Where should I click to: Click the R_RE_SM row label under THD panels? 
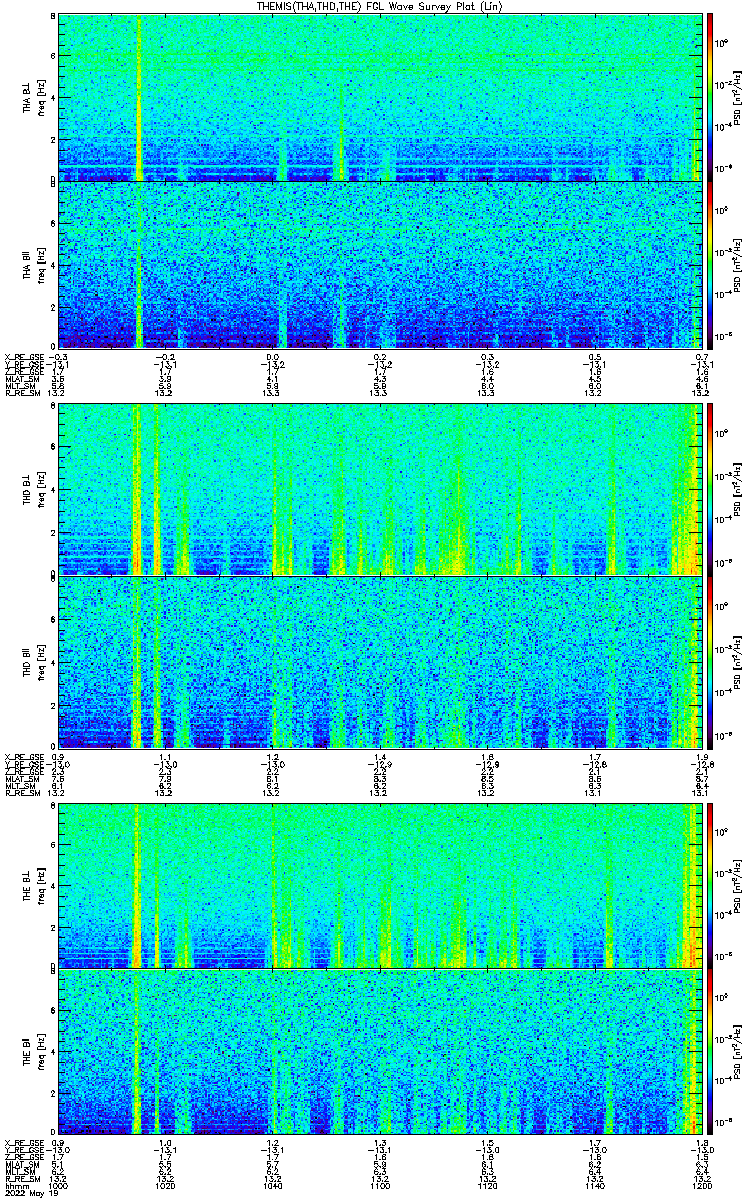[x=21, y=792]
